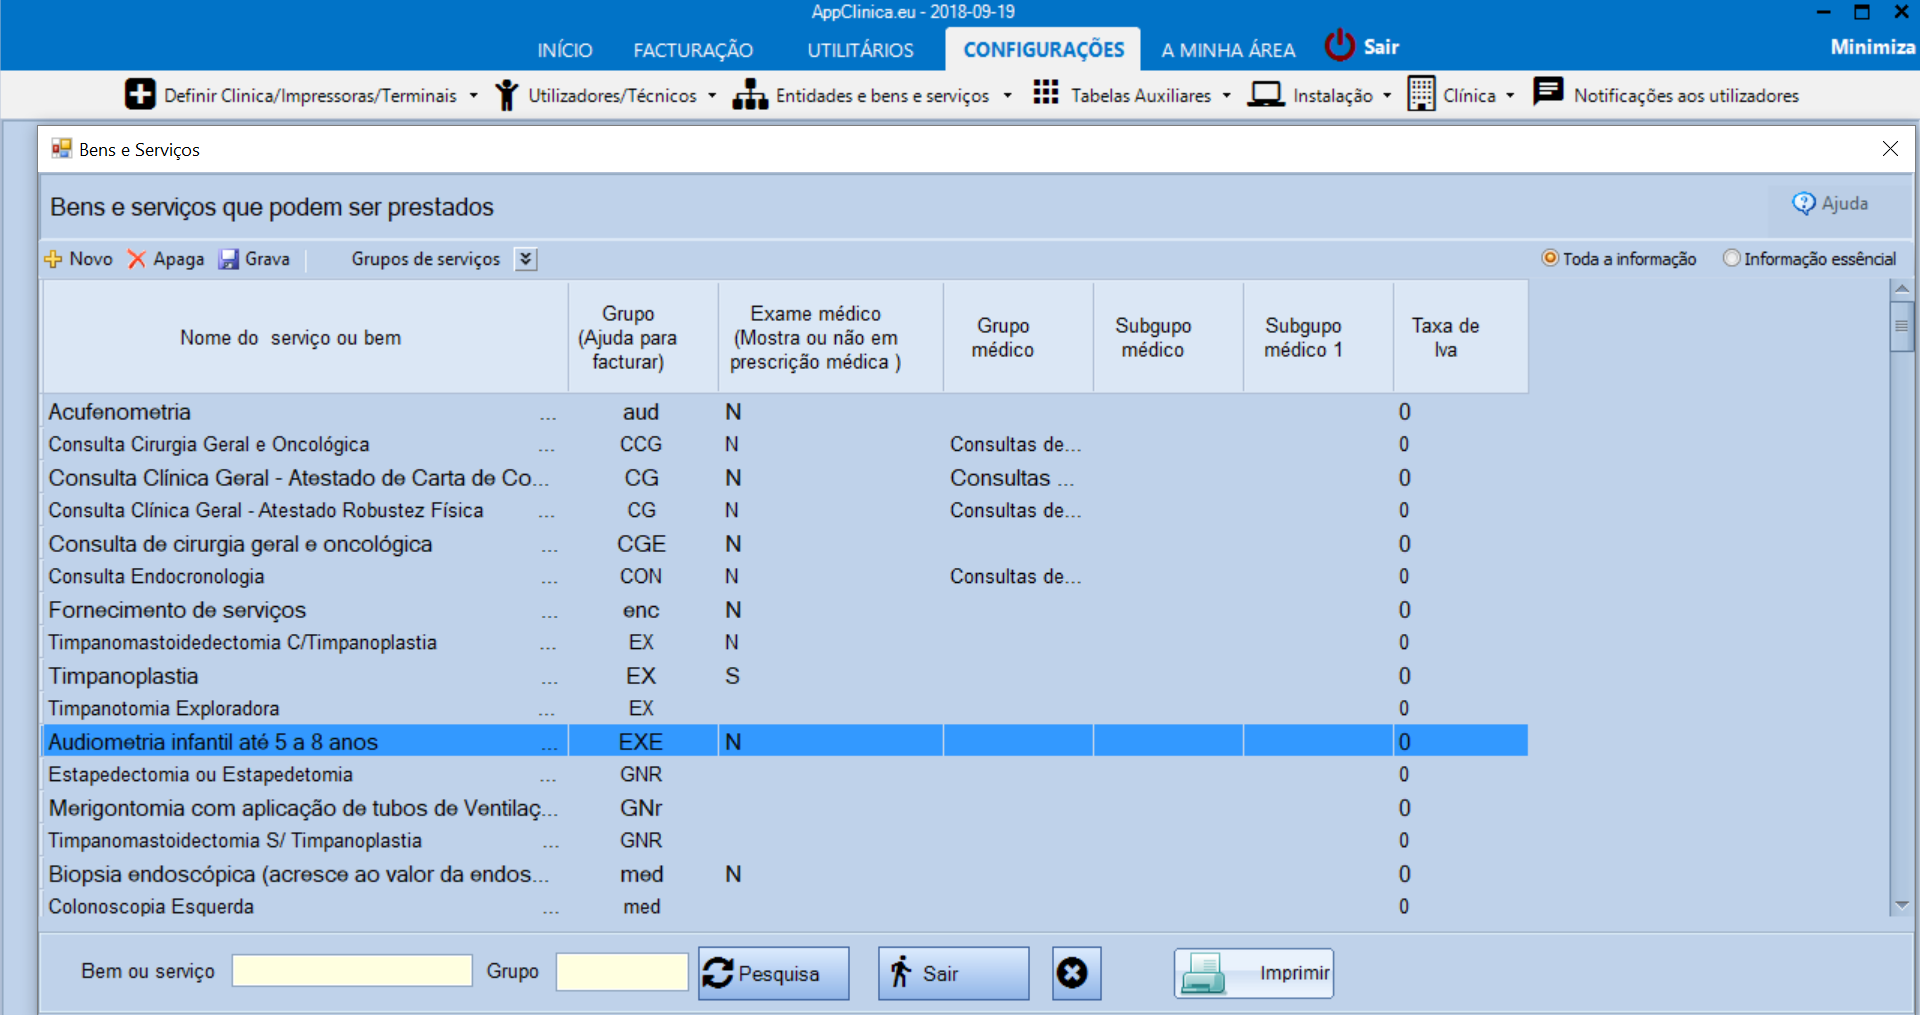The height and width of the screenshot is (1015, 1920).
Task: Click the Bem ou serviço input field
Action: (x=352, y=971)
